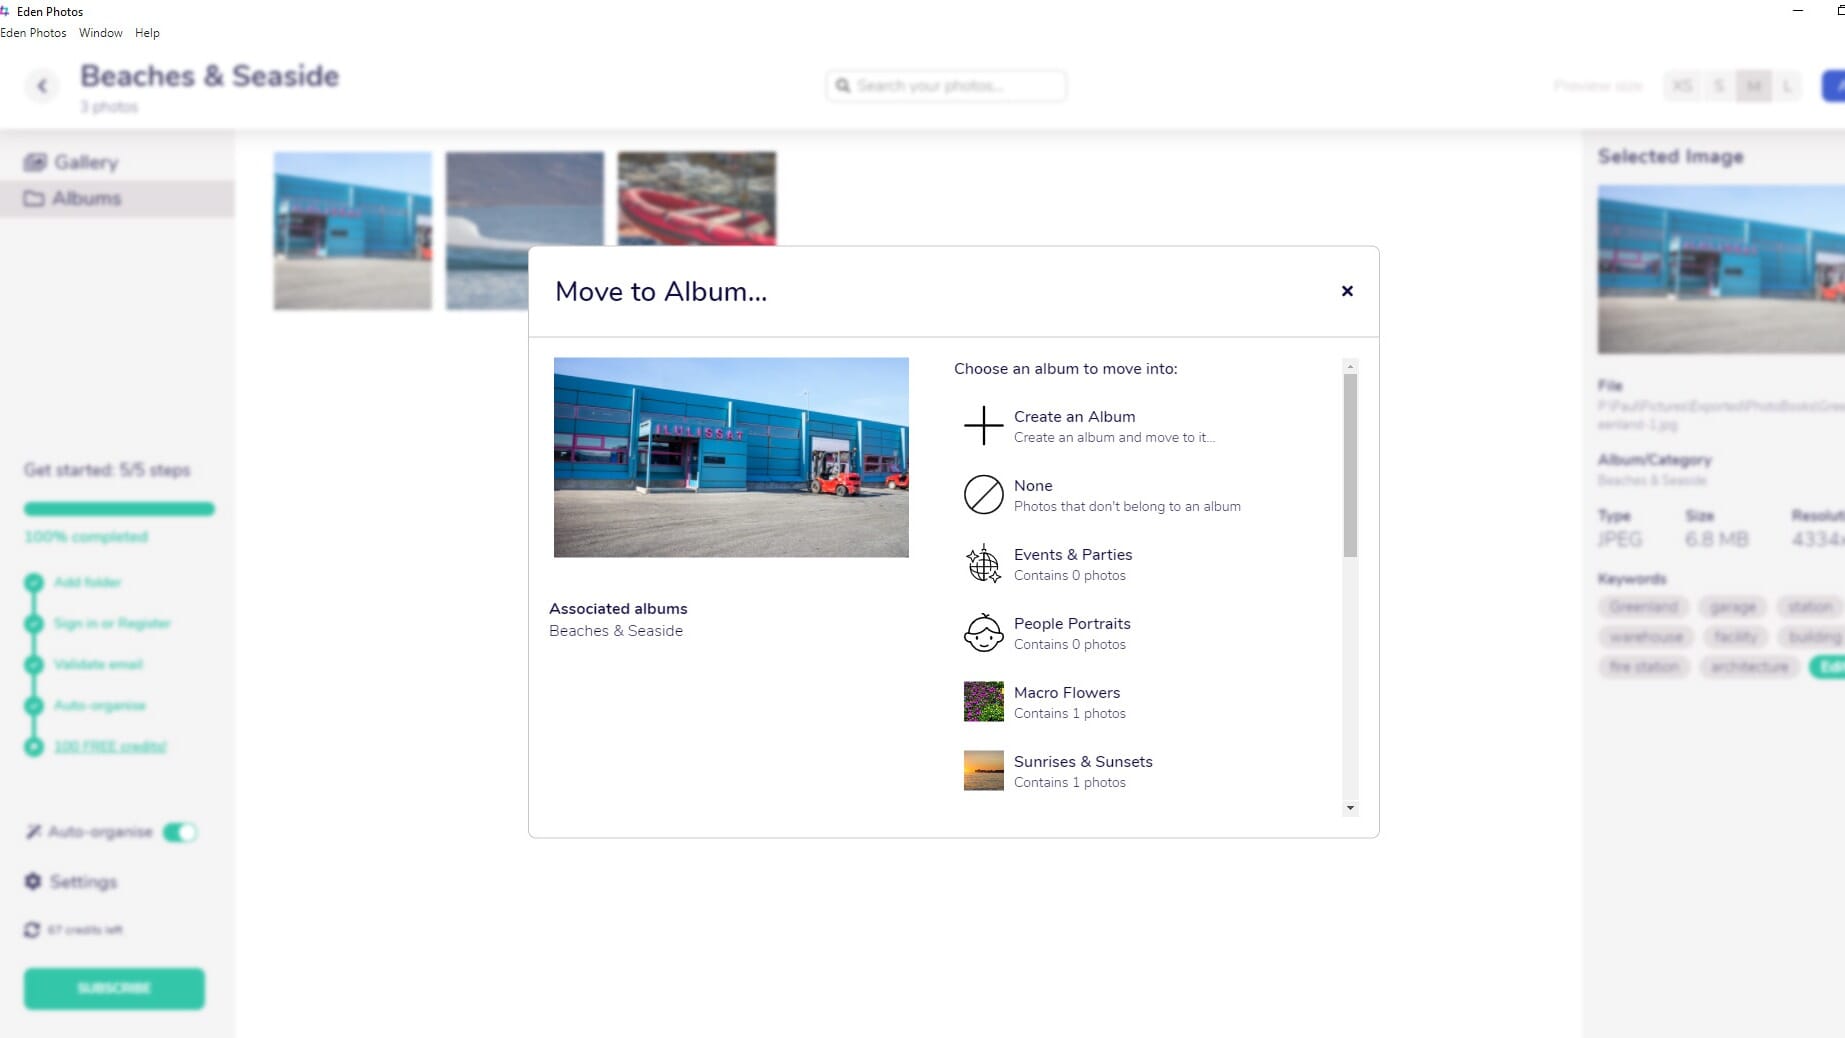This screenshot has height=1038, width=1845.
Task: Click the Validate email step checkmark
Action: [35, 664]
